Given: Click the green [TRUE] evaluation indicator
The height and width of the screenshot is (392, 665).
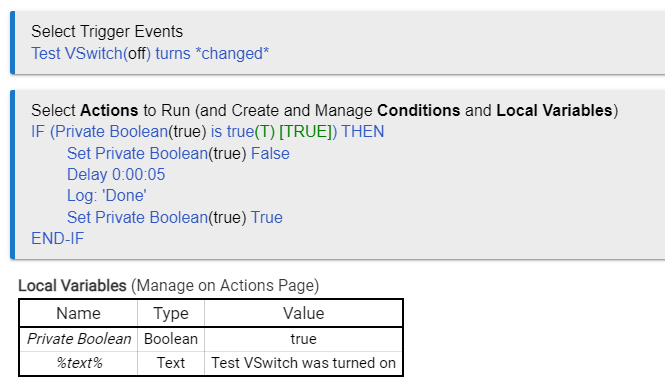Looking at the screenshot, I should 305,132.
